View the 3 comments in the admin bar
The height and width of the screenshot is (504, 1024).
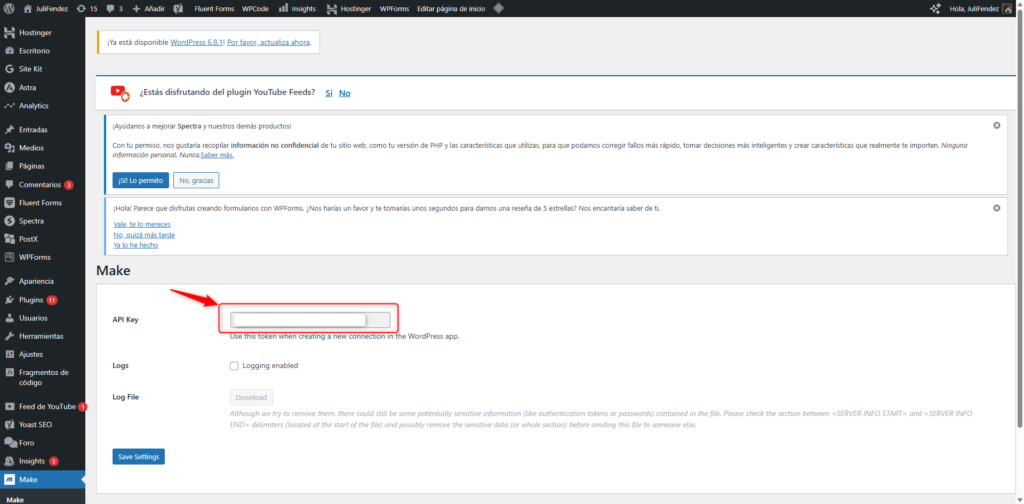pos(114,8)
